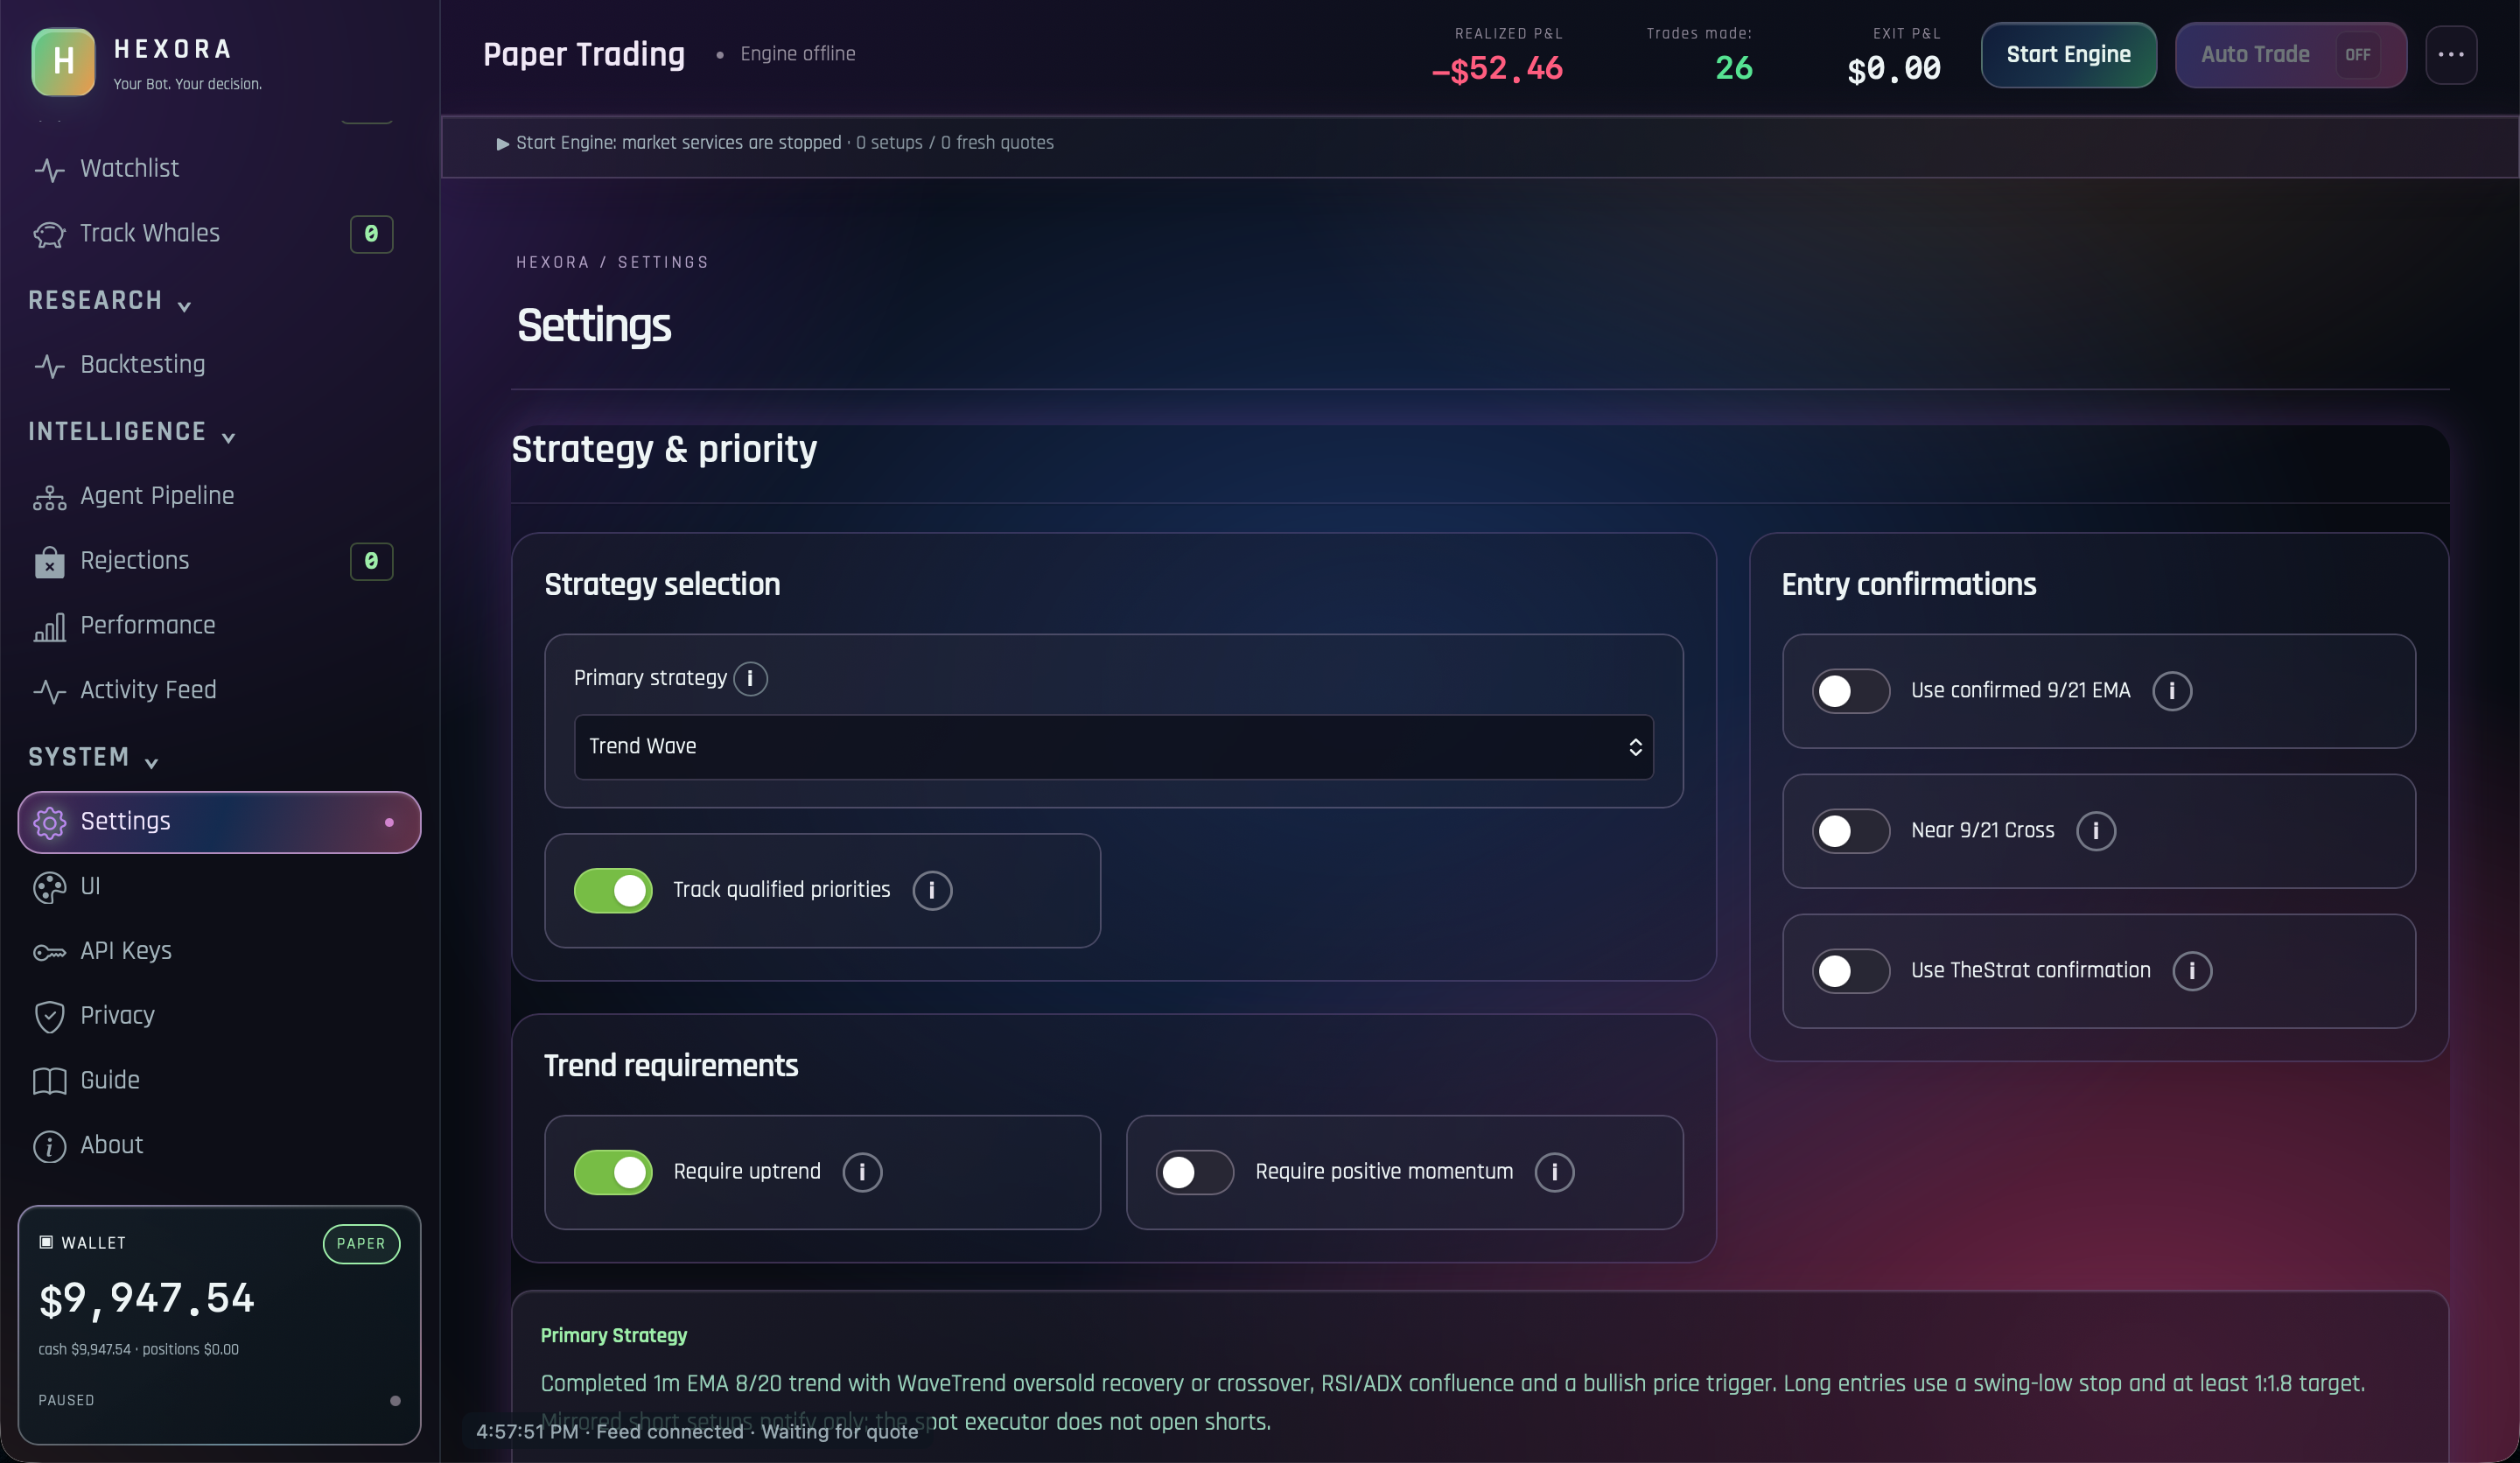Screen dimensions: 2520x1463
Task: Switch the Auto Trade OFF toggle
Action: [2290, 55]
